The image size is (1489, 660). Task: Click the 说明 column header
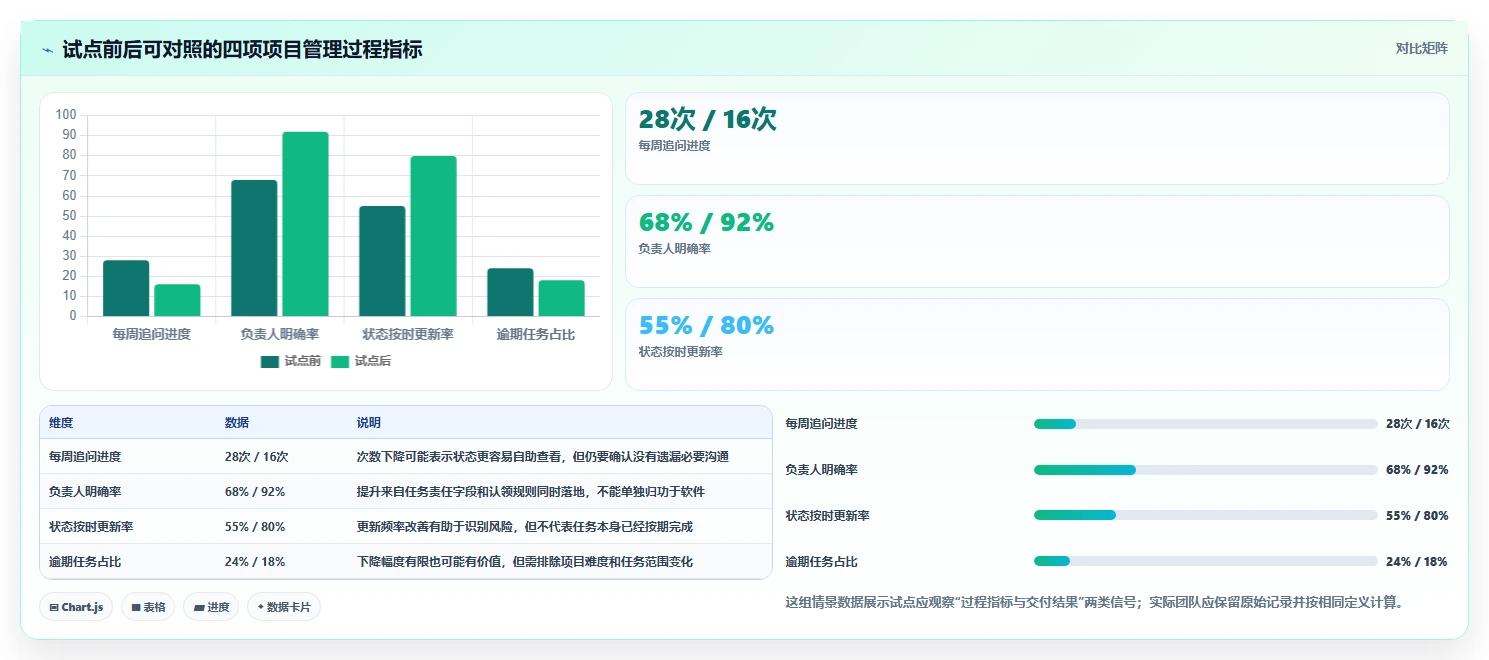(x=369, y=423)
